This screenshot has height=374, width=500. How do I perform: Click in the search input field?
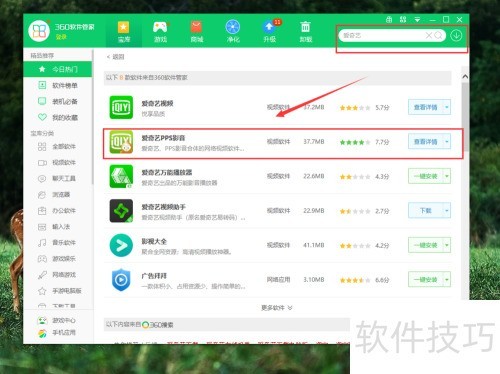[383, 35]
